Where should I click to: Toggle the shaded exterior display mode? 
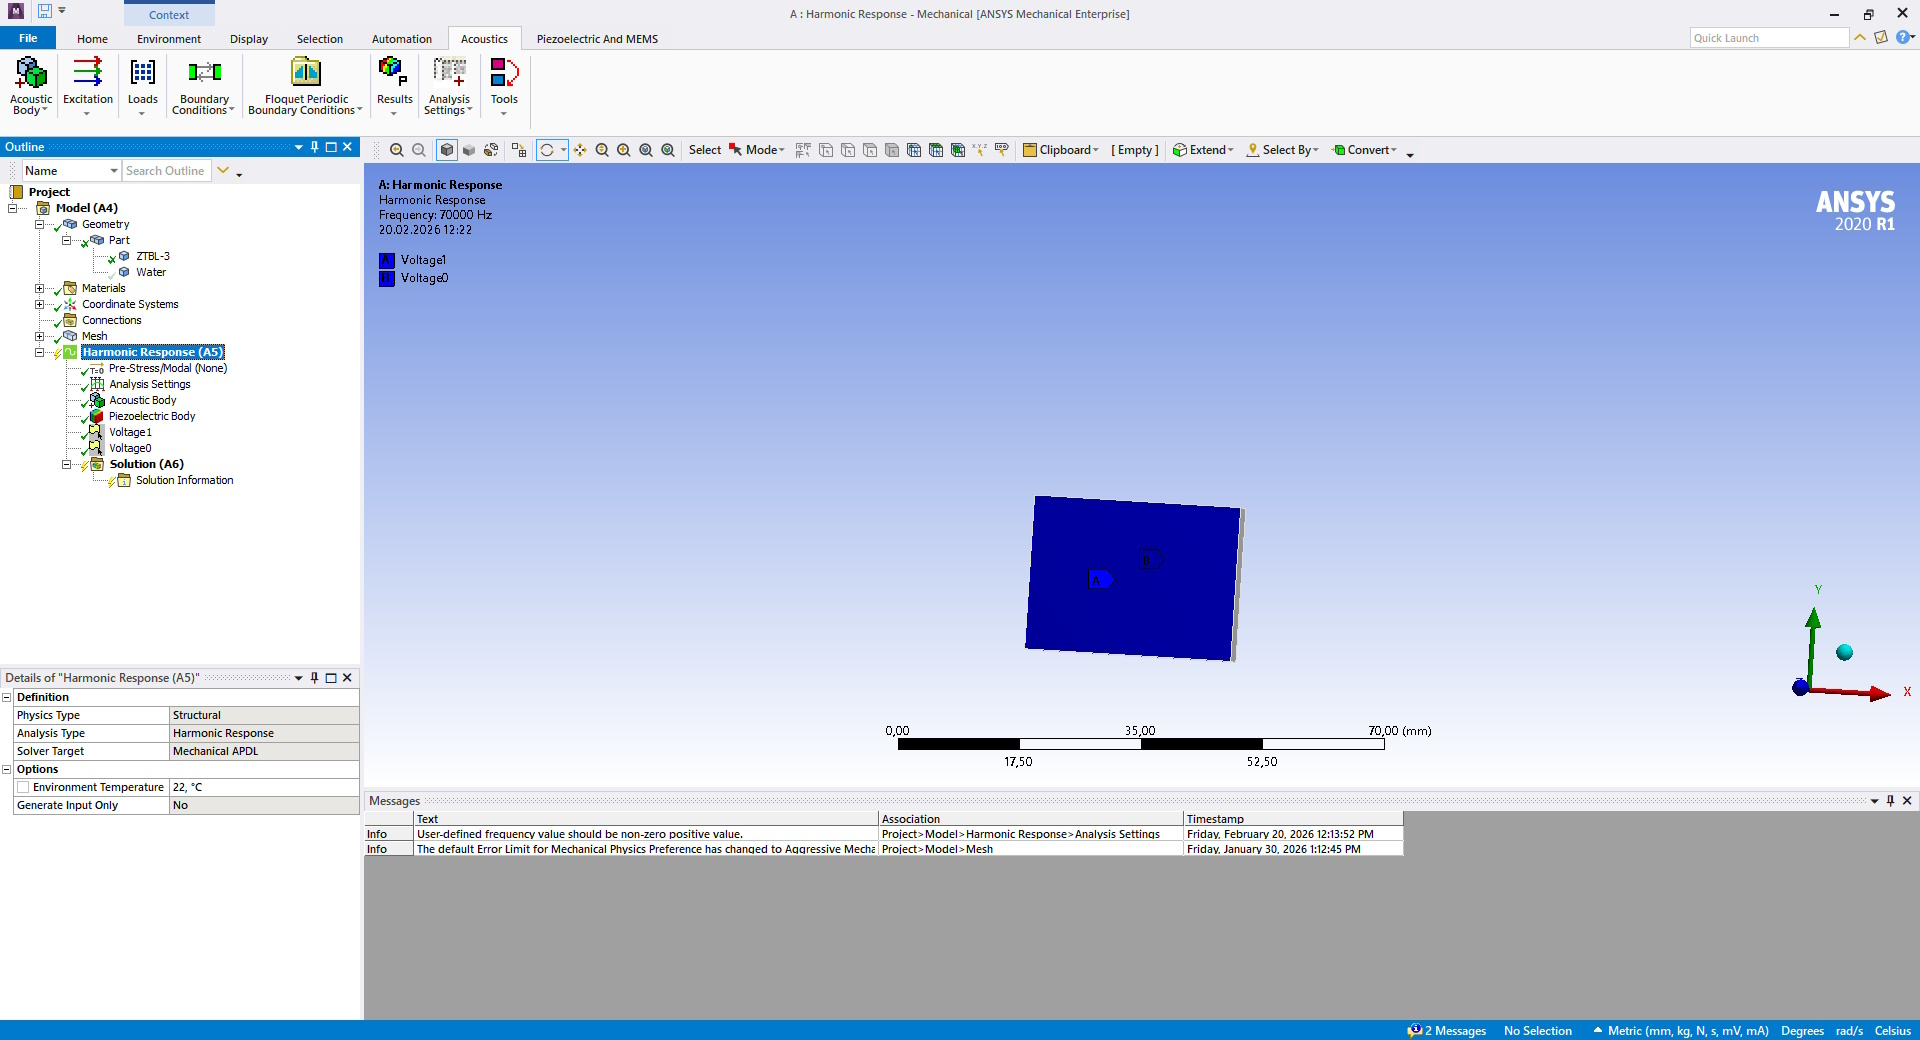[x=447, y=150]
